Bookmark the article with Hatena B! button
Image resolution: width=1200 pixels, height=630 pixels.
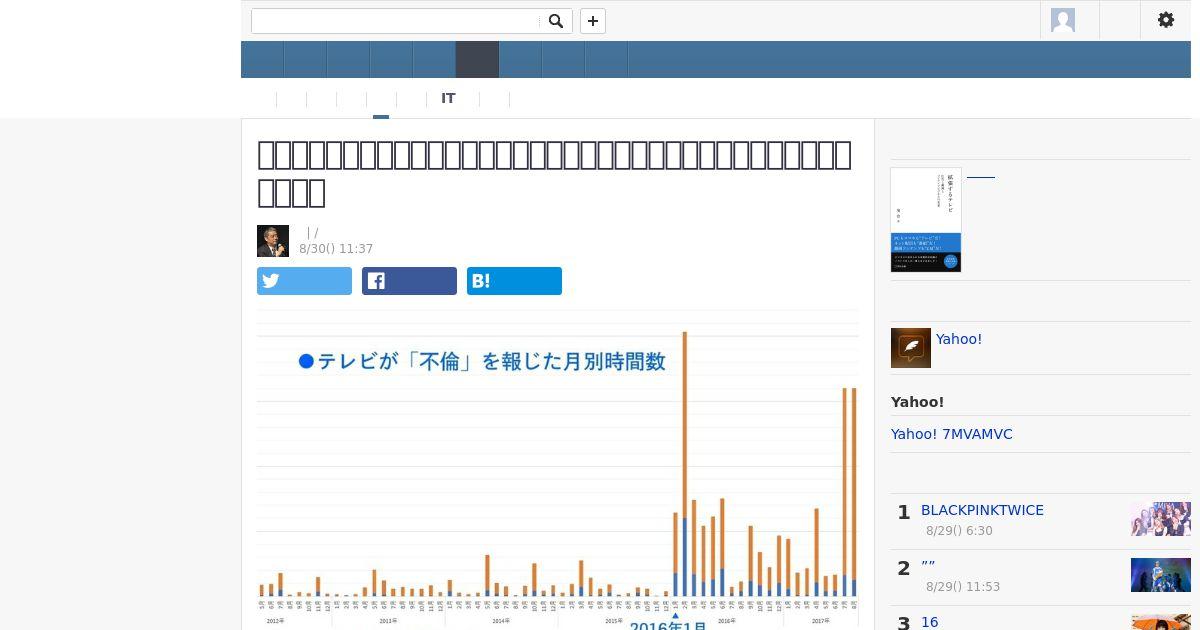pyautogui.click(x=514, y=281)
